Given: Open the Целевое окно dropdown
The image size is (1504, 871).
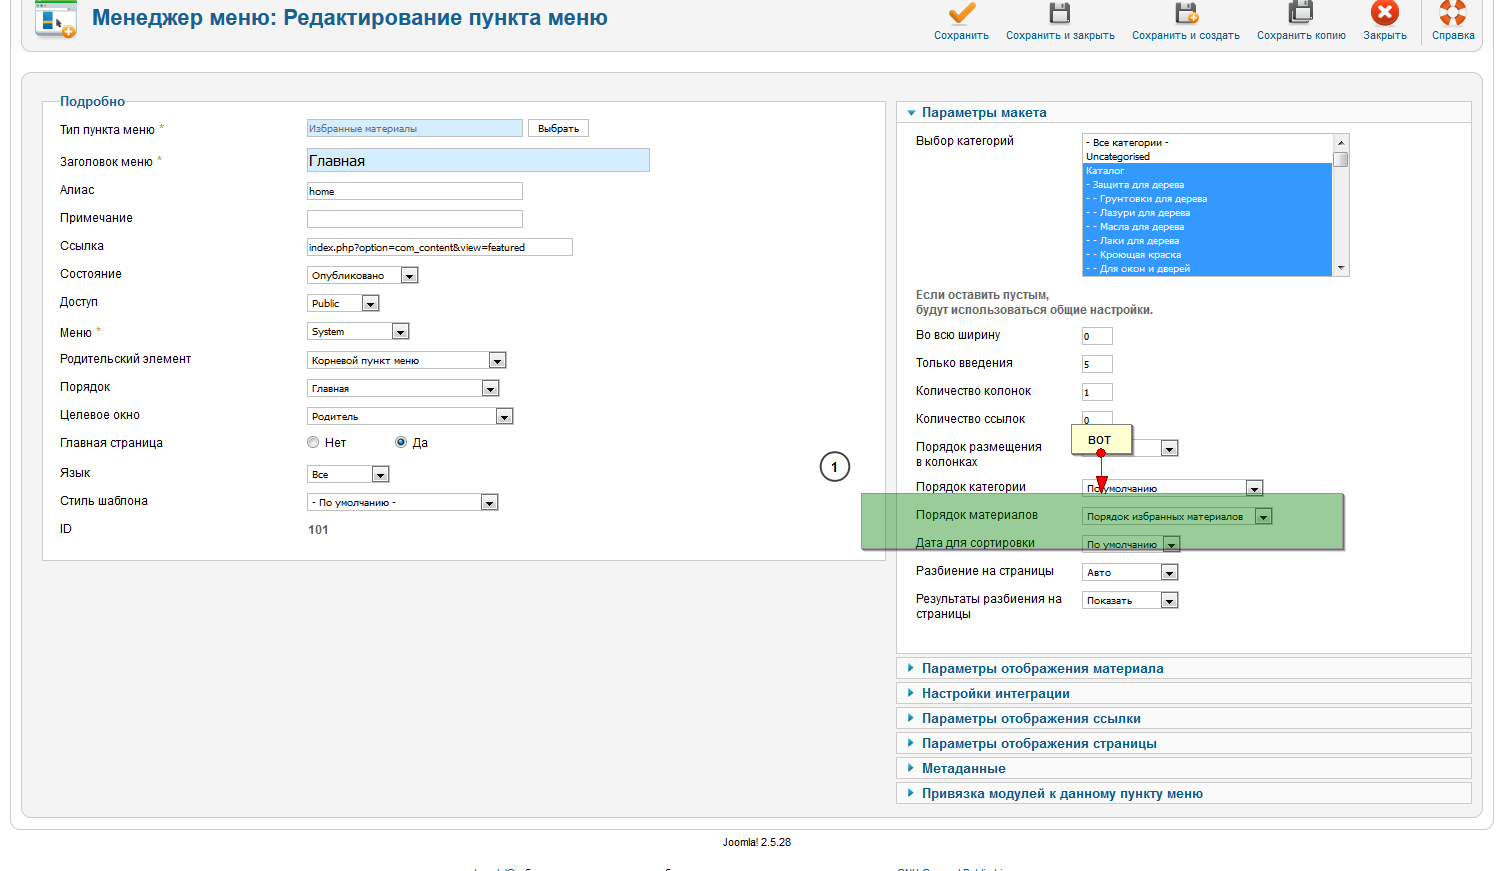Looking at the screenshot, I should click(x=410, y=416).
